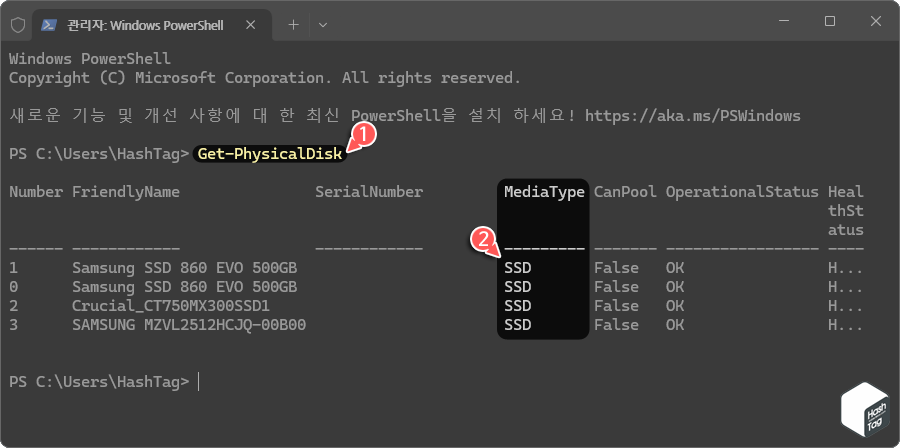Maximize the Terminal window
The height and width of the screenshot is (448, 900).
[x=829, y=21]
